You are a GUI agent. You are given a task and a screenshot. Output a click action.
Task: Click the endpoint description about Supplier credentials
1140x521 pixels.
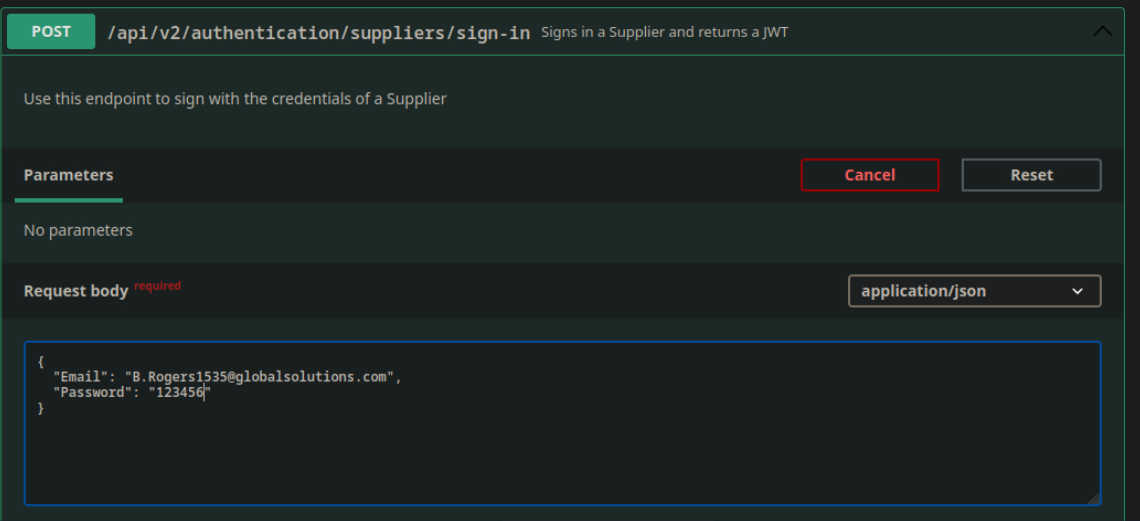tap(235, 99)
